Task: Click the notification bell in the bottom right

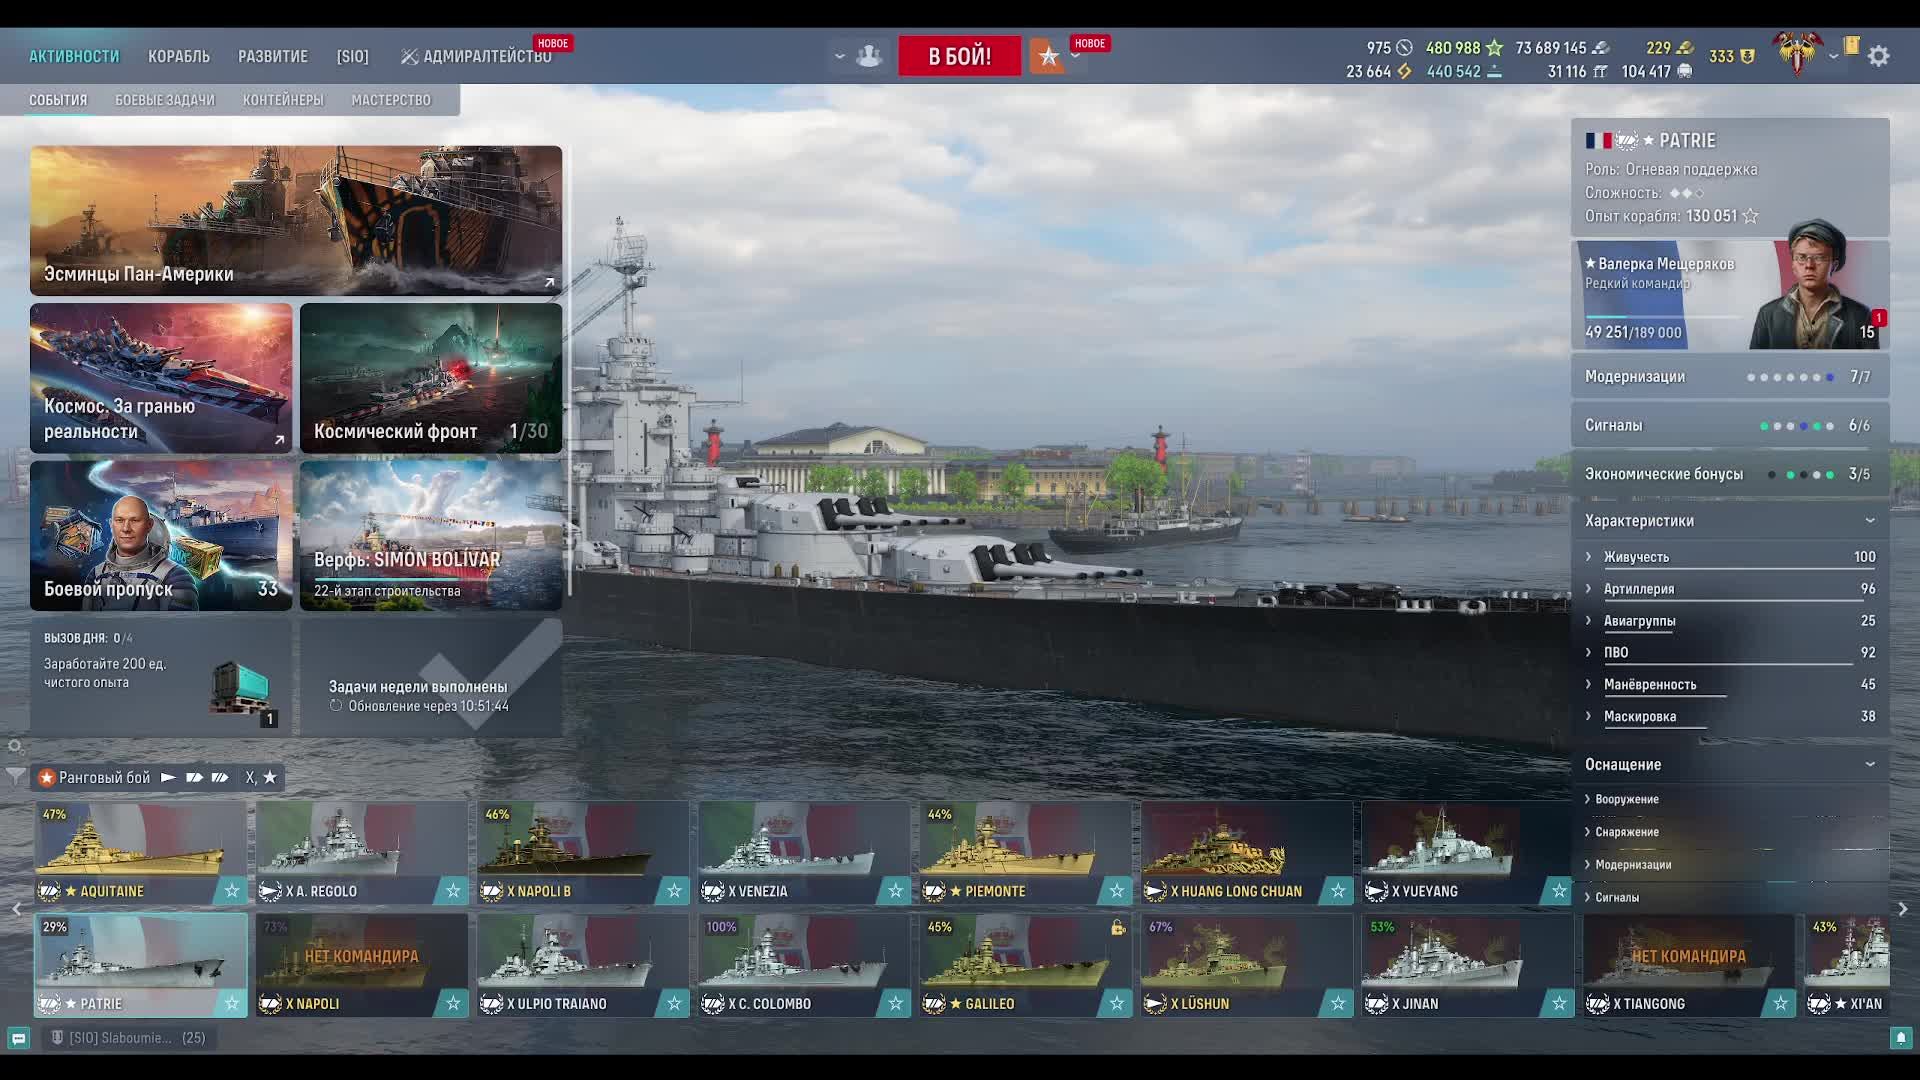Action: (1900, 1038)
